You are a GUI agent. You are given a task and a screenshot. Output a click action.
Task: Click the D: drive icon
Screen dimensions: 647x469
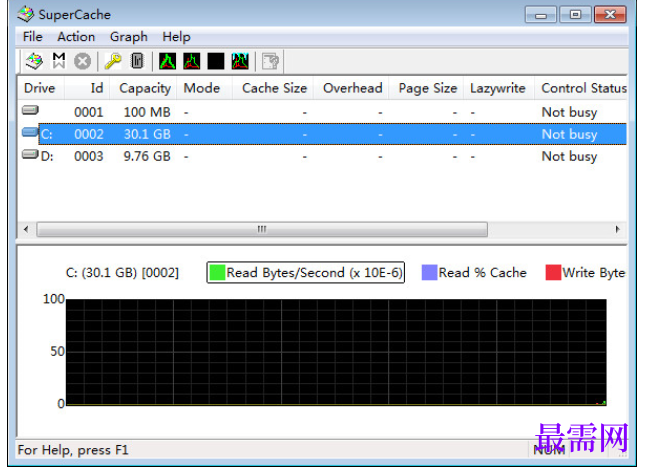pyautogui.click(x=30, y=155)
